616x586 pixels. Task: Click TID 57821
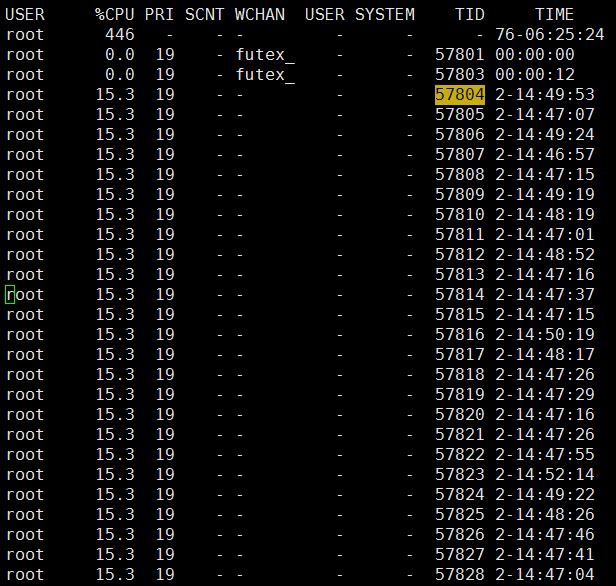[x=460, y=435]
